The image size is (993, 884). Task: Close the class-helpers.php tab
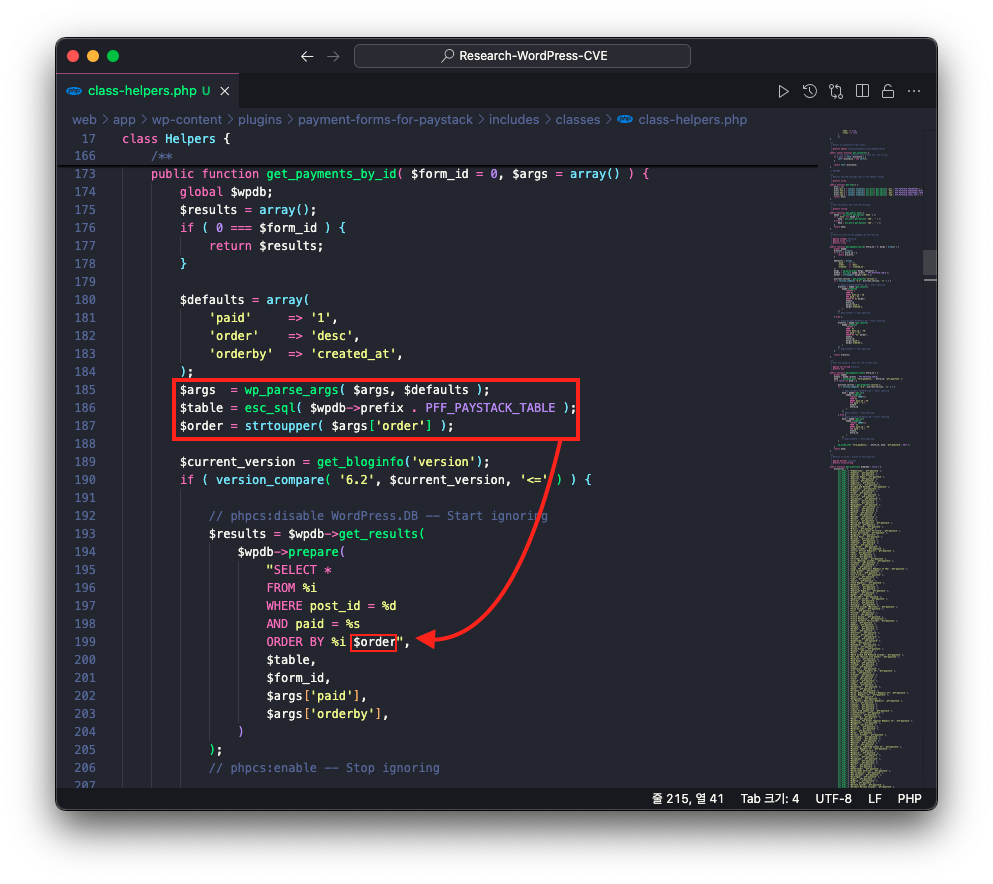pos(225,91)
